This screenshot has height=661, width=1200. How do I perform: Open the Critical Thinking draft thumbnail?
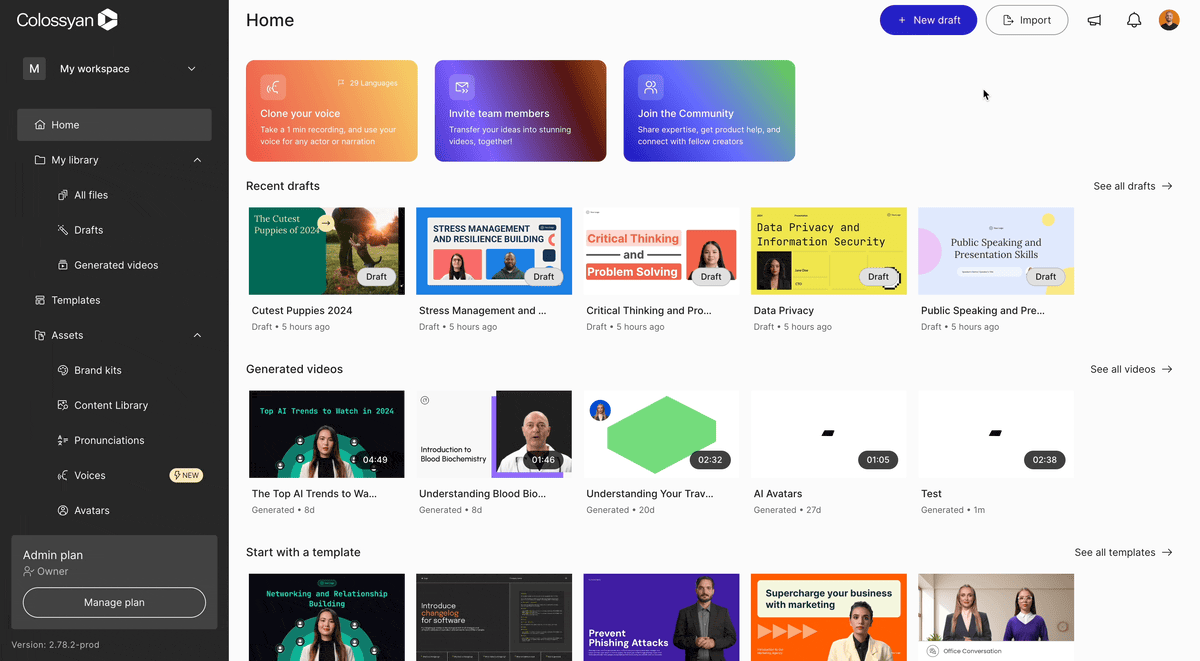pyautogui.click(x=661, y=251)
